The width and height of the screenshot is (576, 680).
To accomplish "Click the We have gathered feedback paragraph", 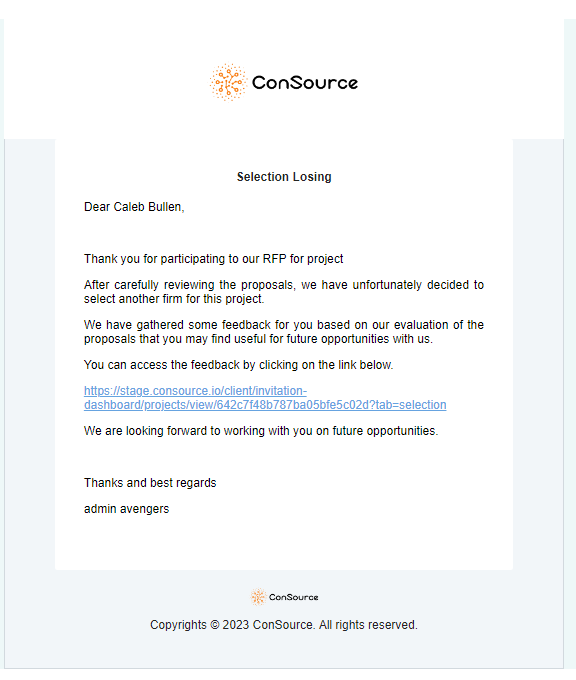I will coord(284,332).
